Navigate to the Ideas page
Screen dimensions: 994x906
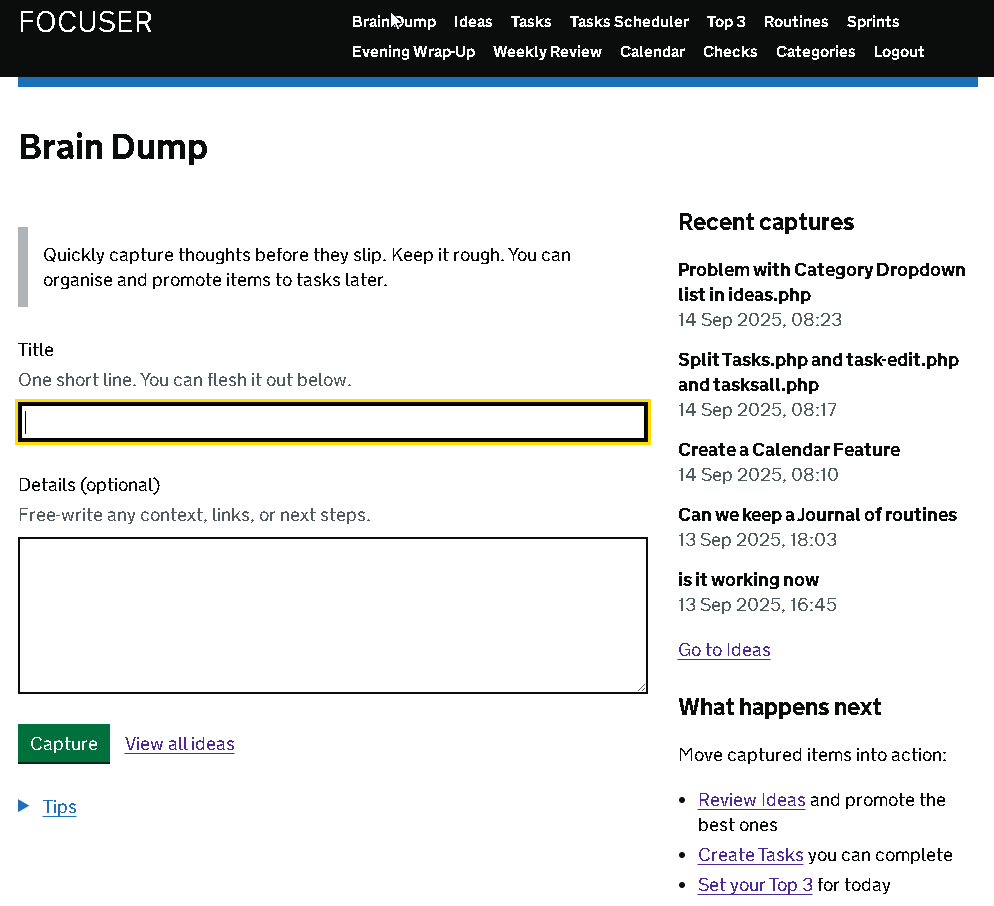tap(472, 21)
